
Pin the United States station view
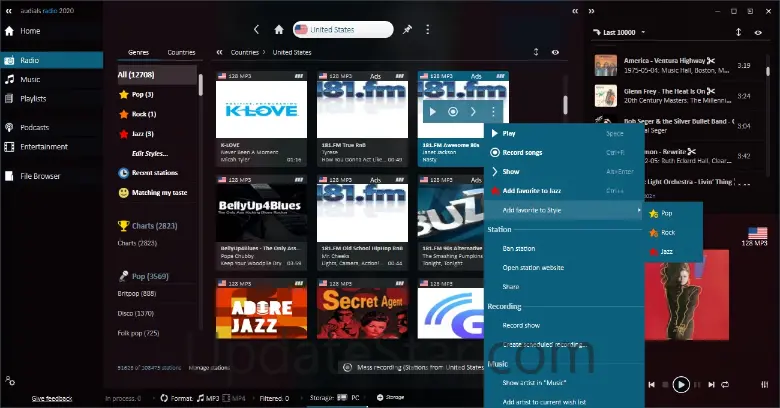[x=407, y=30]
